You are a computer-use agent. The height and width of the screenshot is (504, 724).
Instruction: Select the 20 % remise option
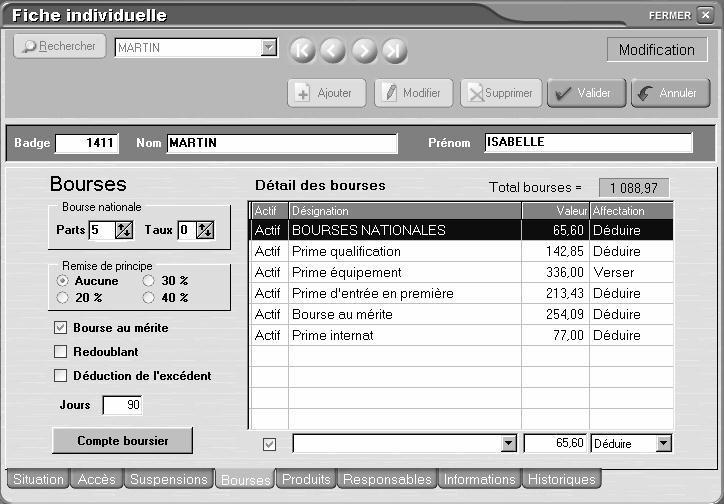(62, 298)
